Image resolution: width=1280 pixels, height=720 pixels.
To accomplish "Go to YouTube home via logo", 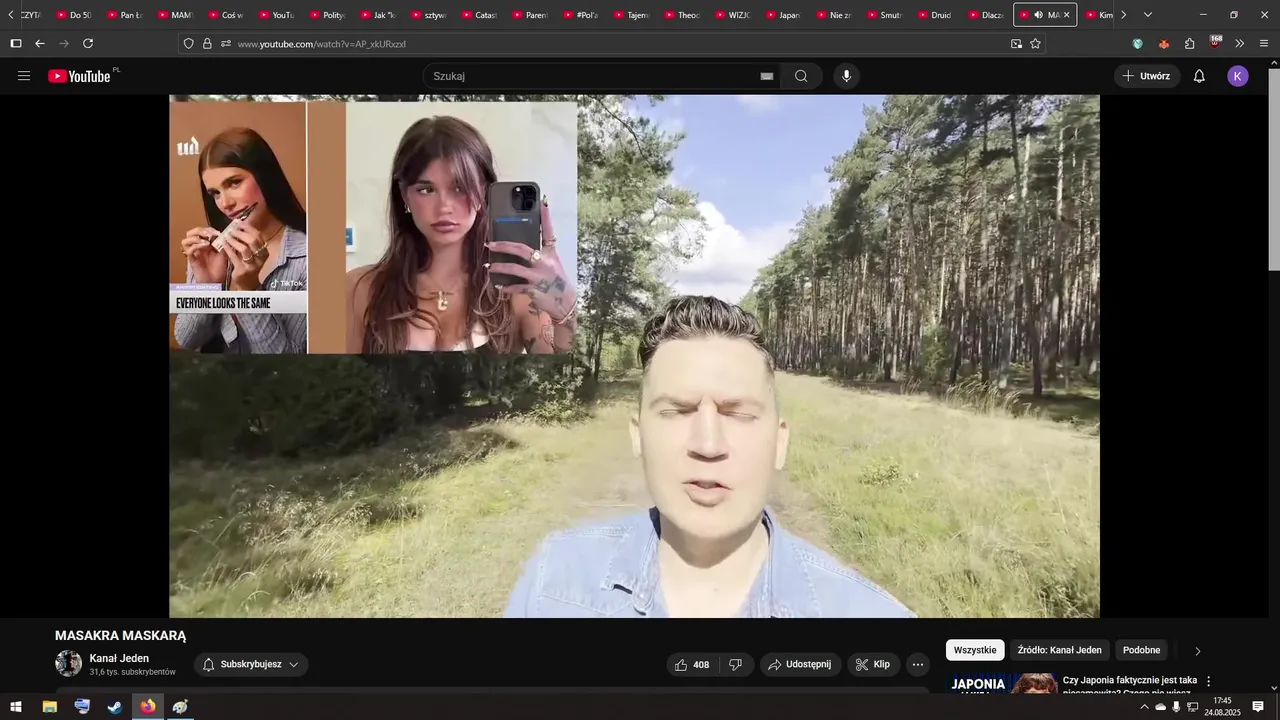I will [x=79, y=76].
